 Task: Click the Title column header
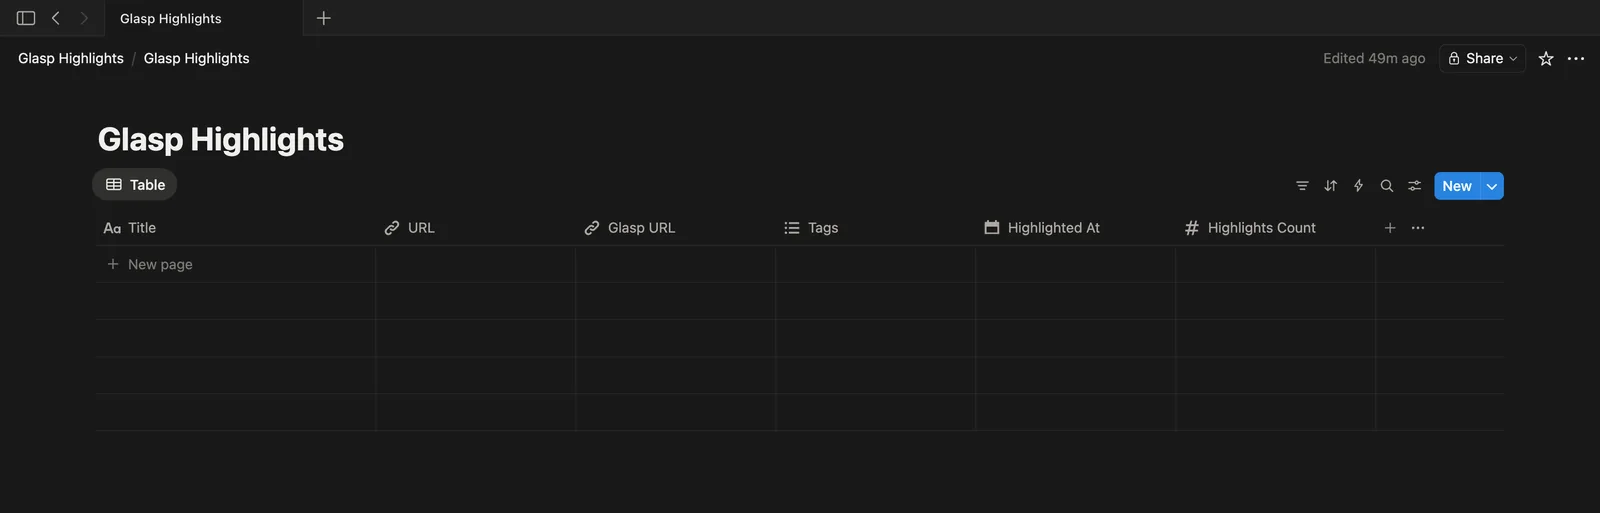[x=236, y=228]
